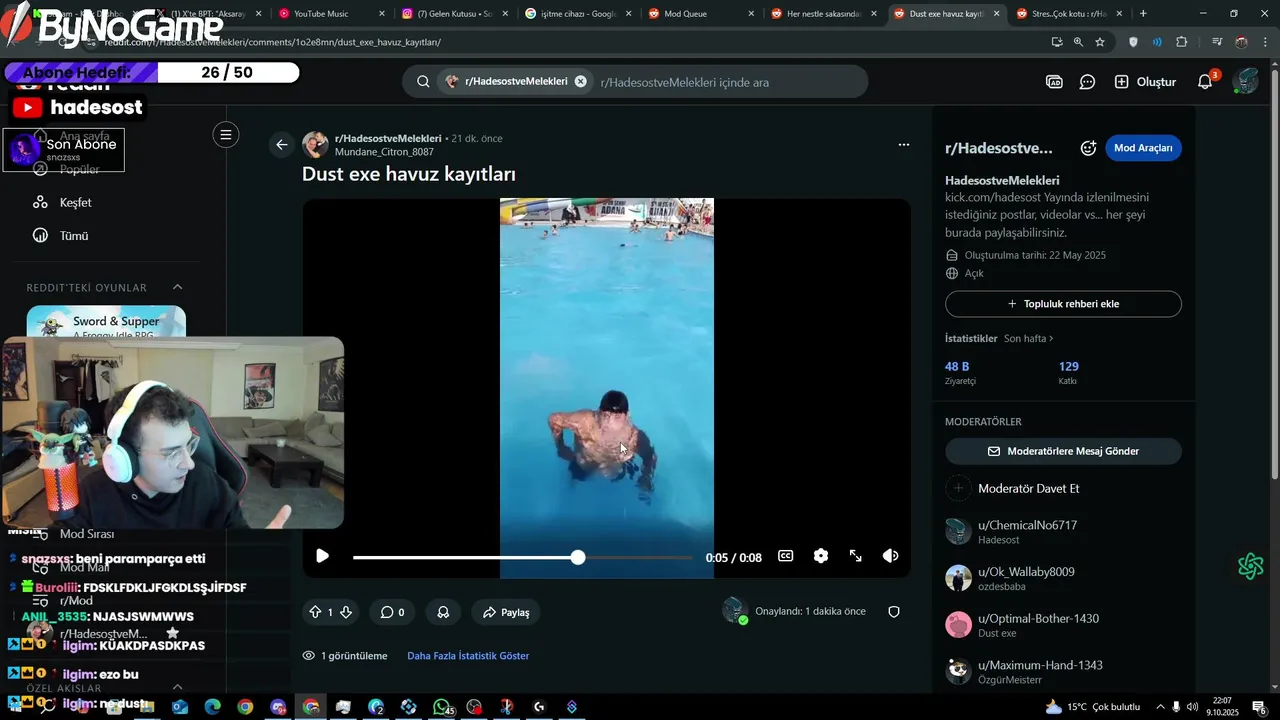Image resolution: width=1280 pixels, height=720 pixels.
Task: Open the Reddit chat icon
Action: click(1088, 82)
